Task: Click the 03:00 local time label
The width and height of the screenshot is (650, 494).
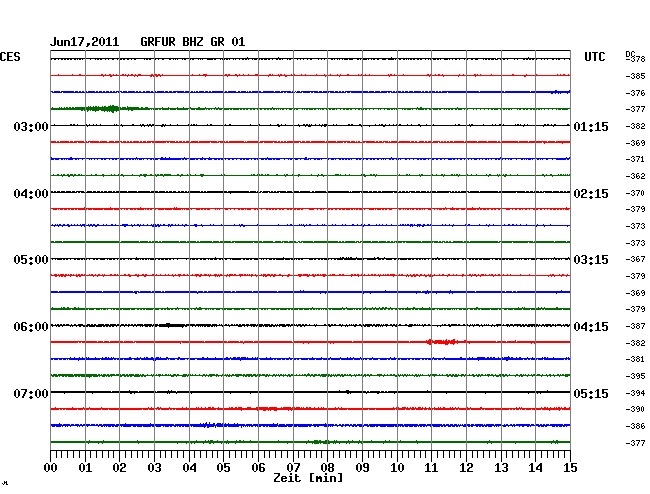Action: point(31,126)
